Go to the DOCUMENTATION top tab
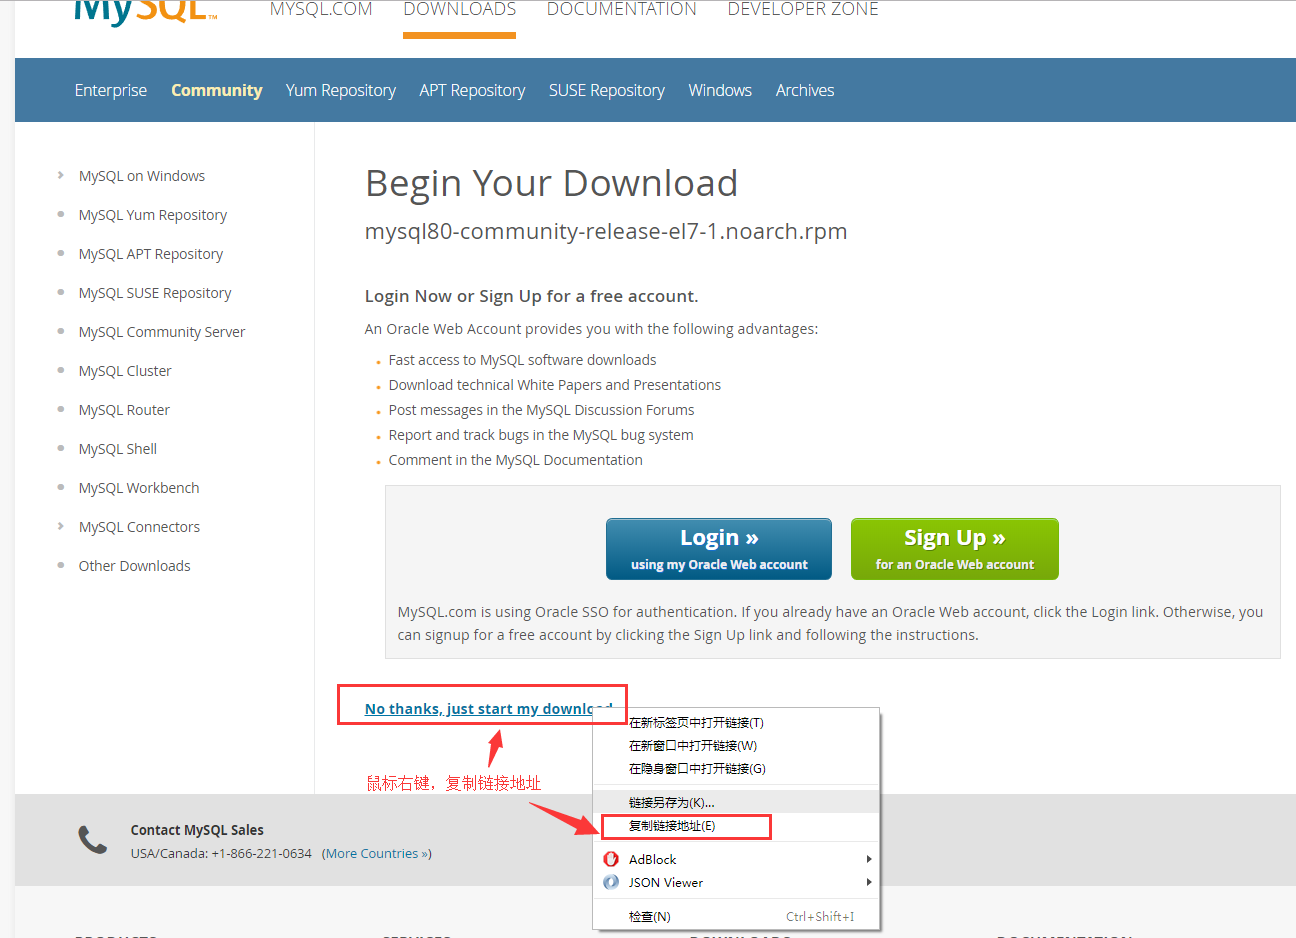1296x938 pixels. click(622, 10)
